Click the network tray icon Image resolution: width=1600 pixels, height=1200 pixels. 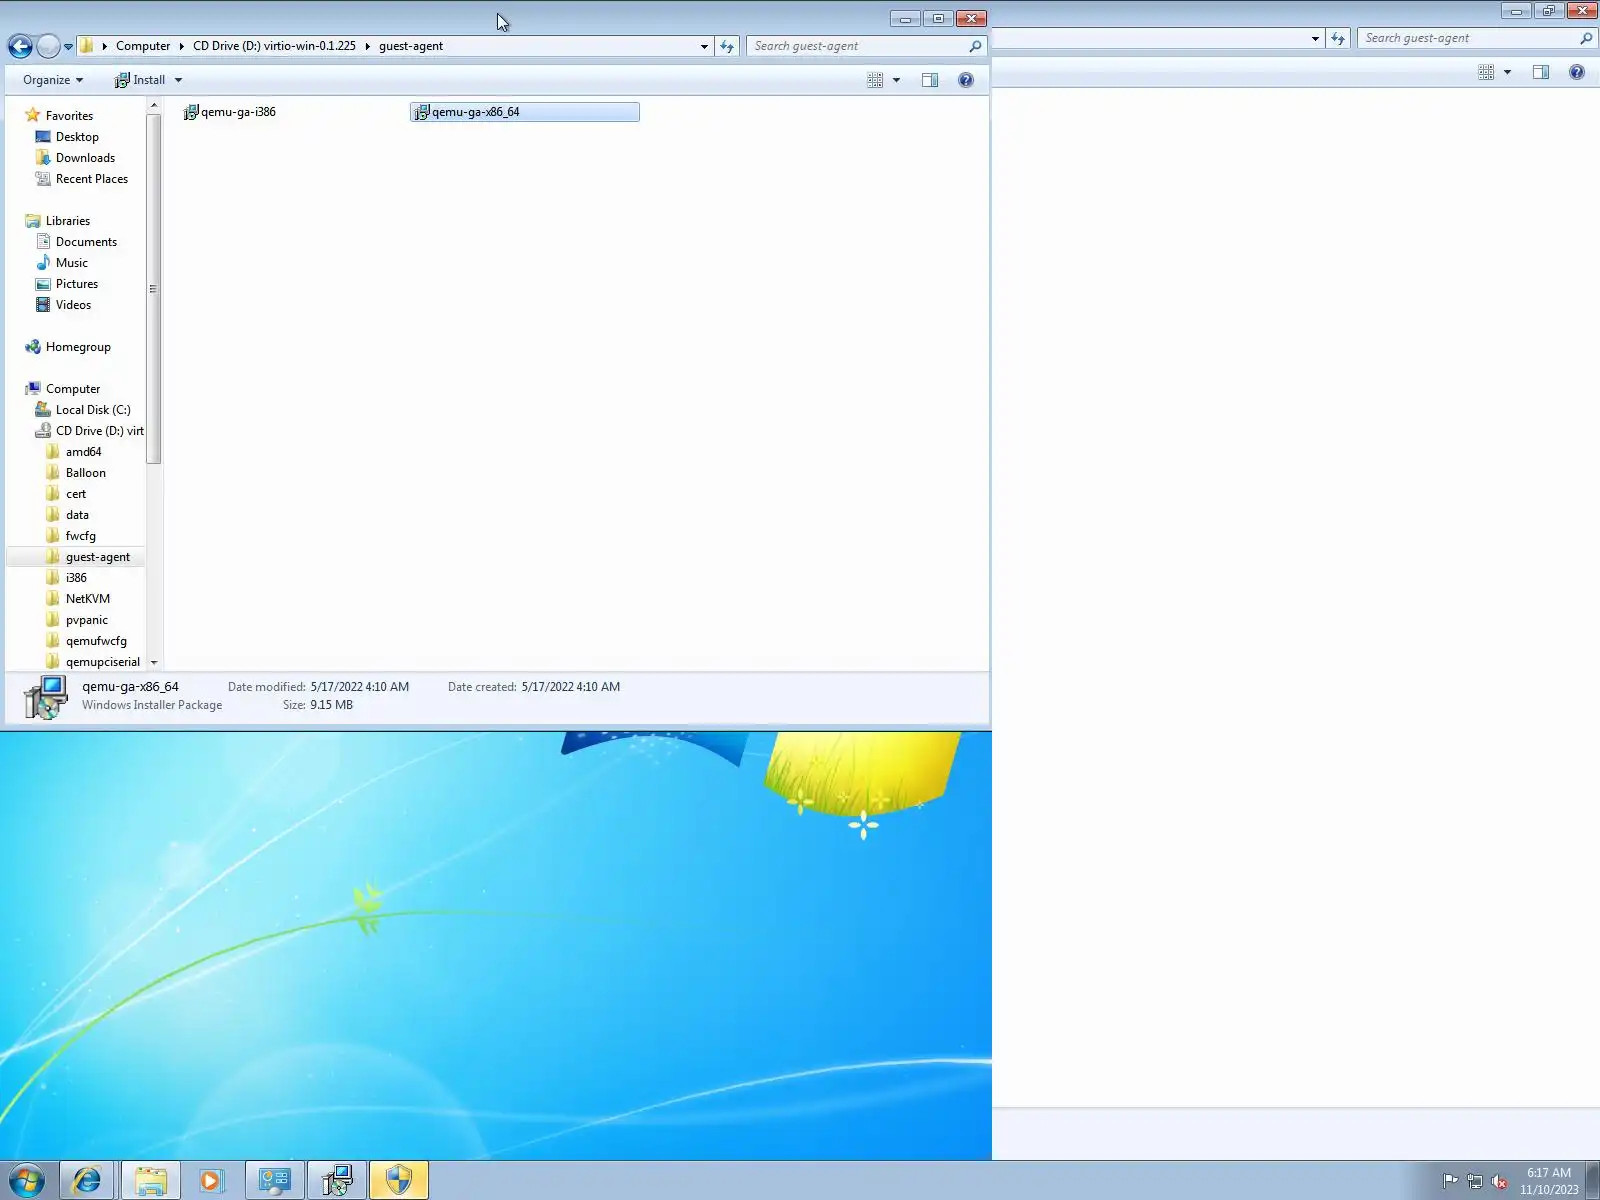pyautogui.click(x=1475, y=1181)
